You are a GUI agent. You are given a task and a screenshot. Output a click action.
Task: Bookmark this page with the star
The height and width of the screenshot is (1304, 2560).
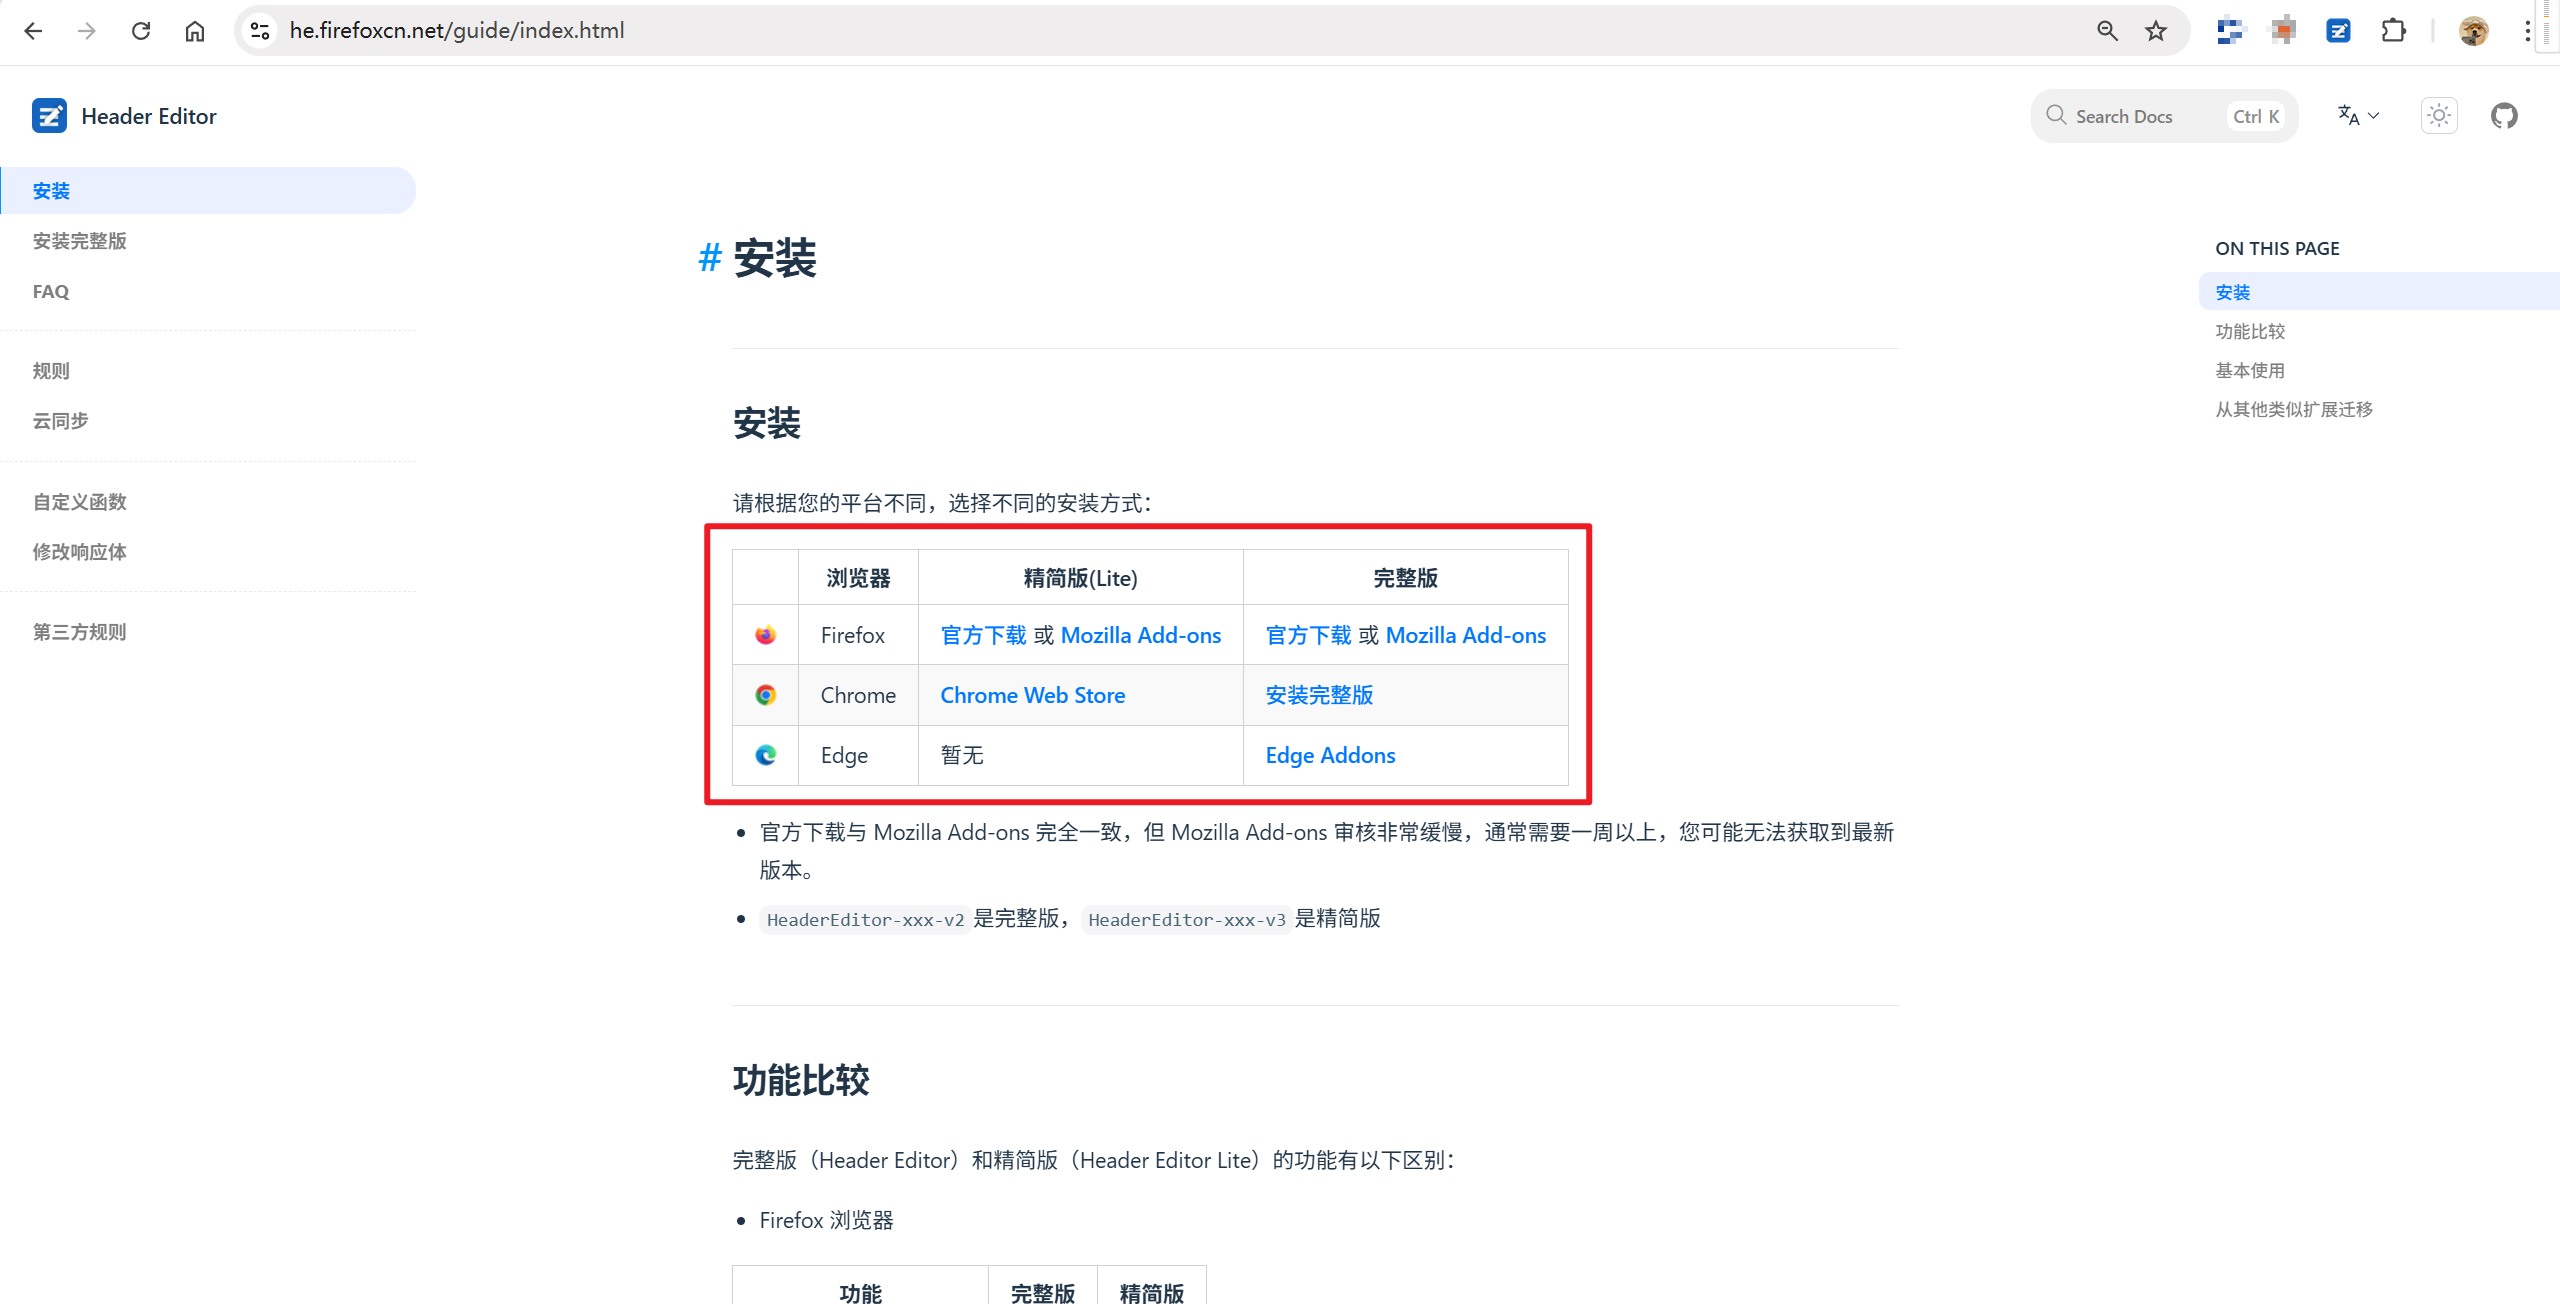[2156, 31]
